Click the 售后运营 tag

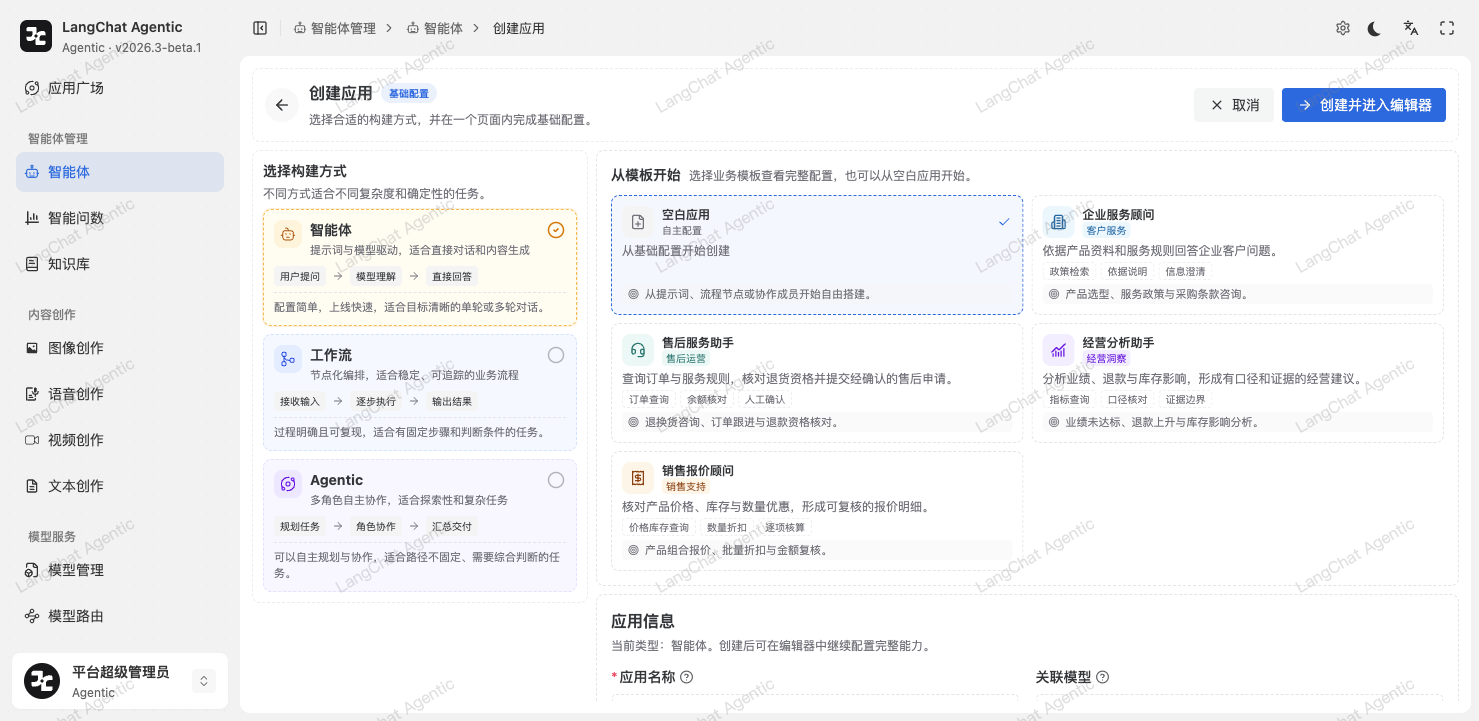(686, 359)
